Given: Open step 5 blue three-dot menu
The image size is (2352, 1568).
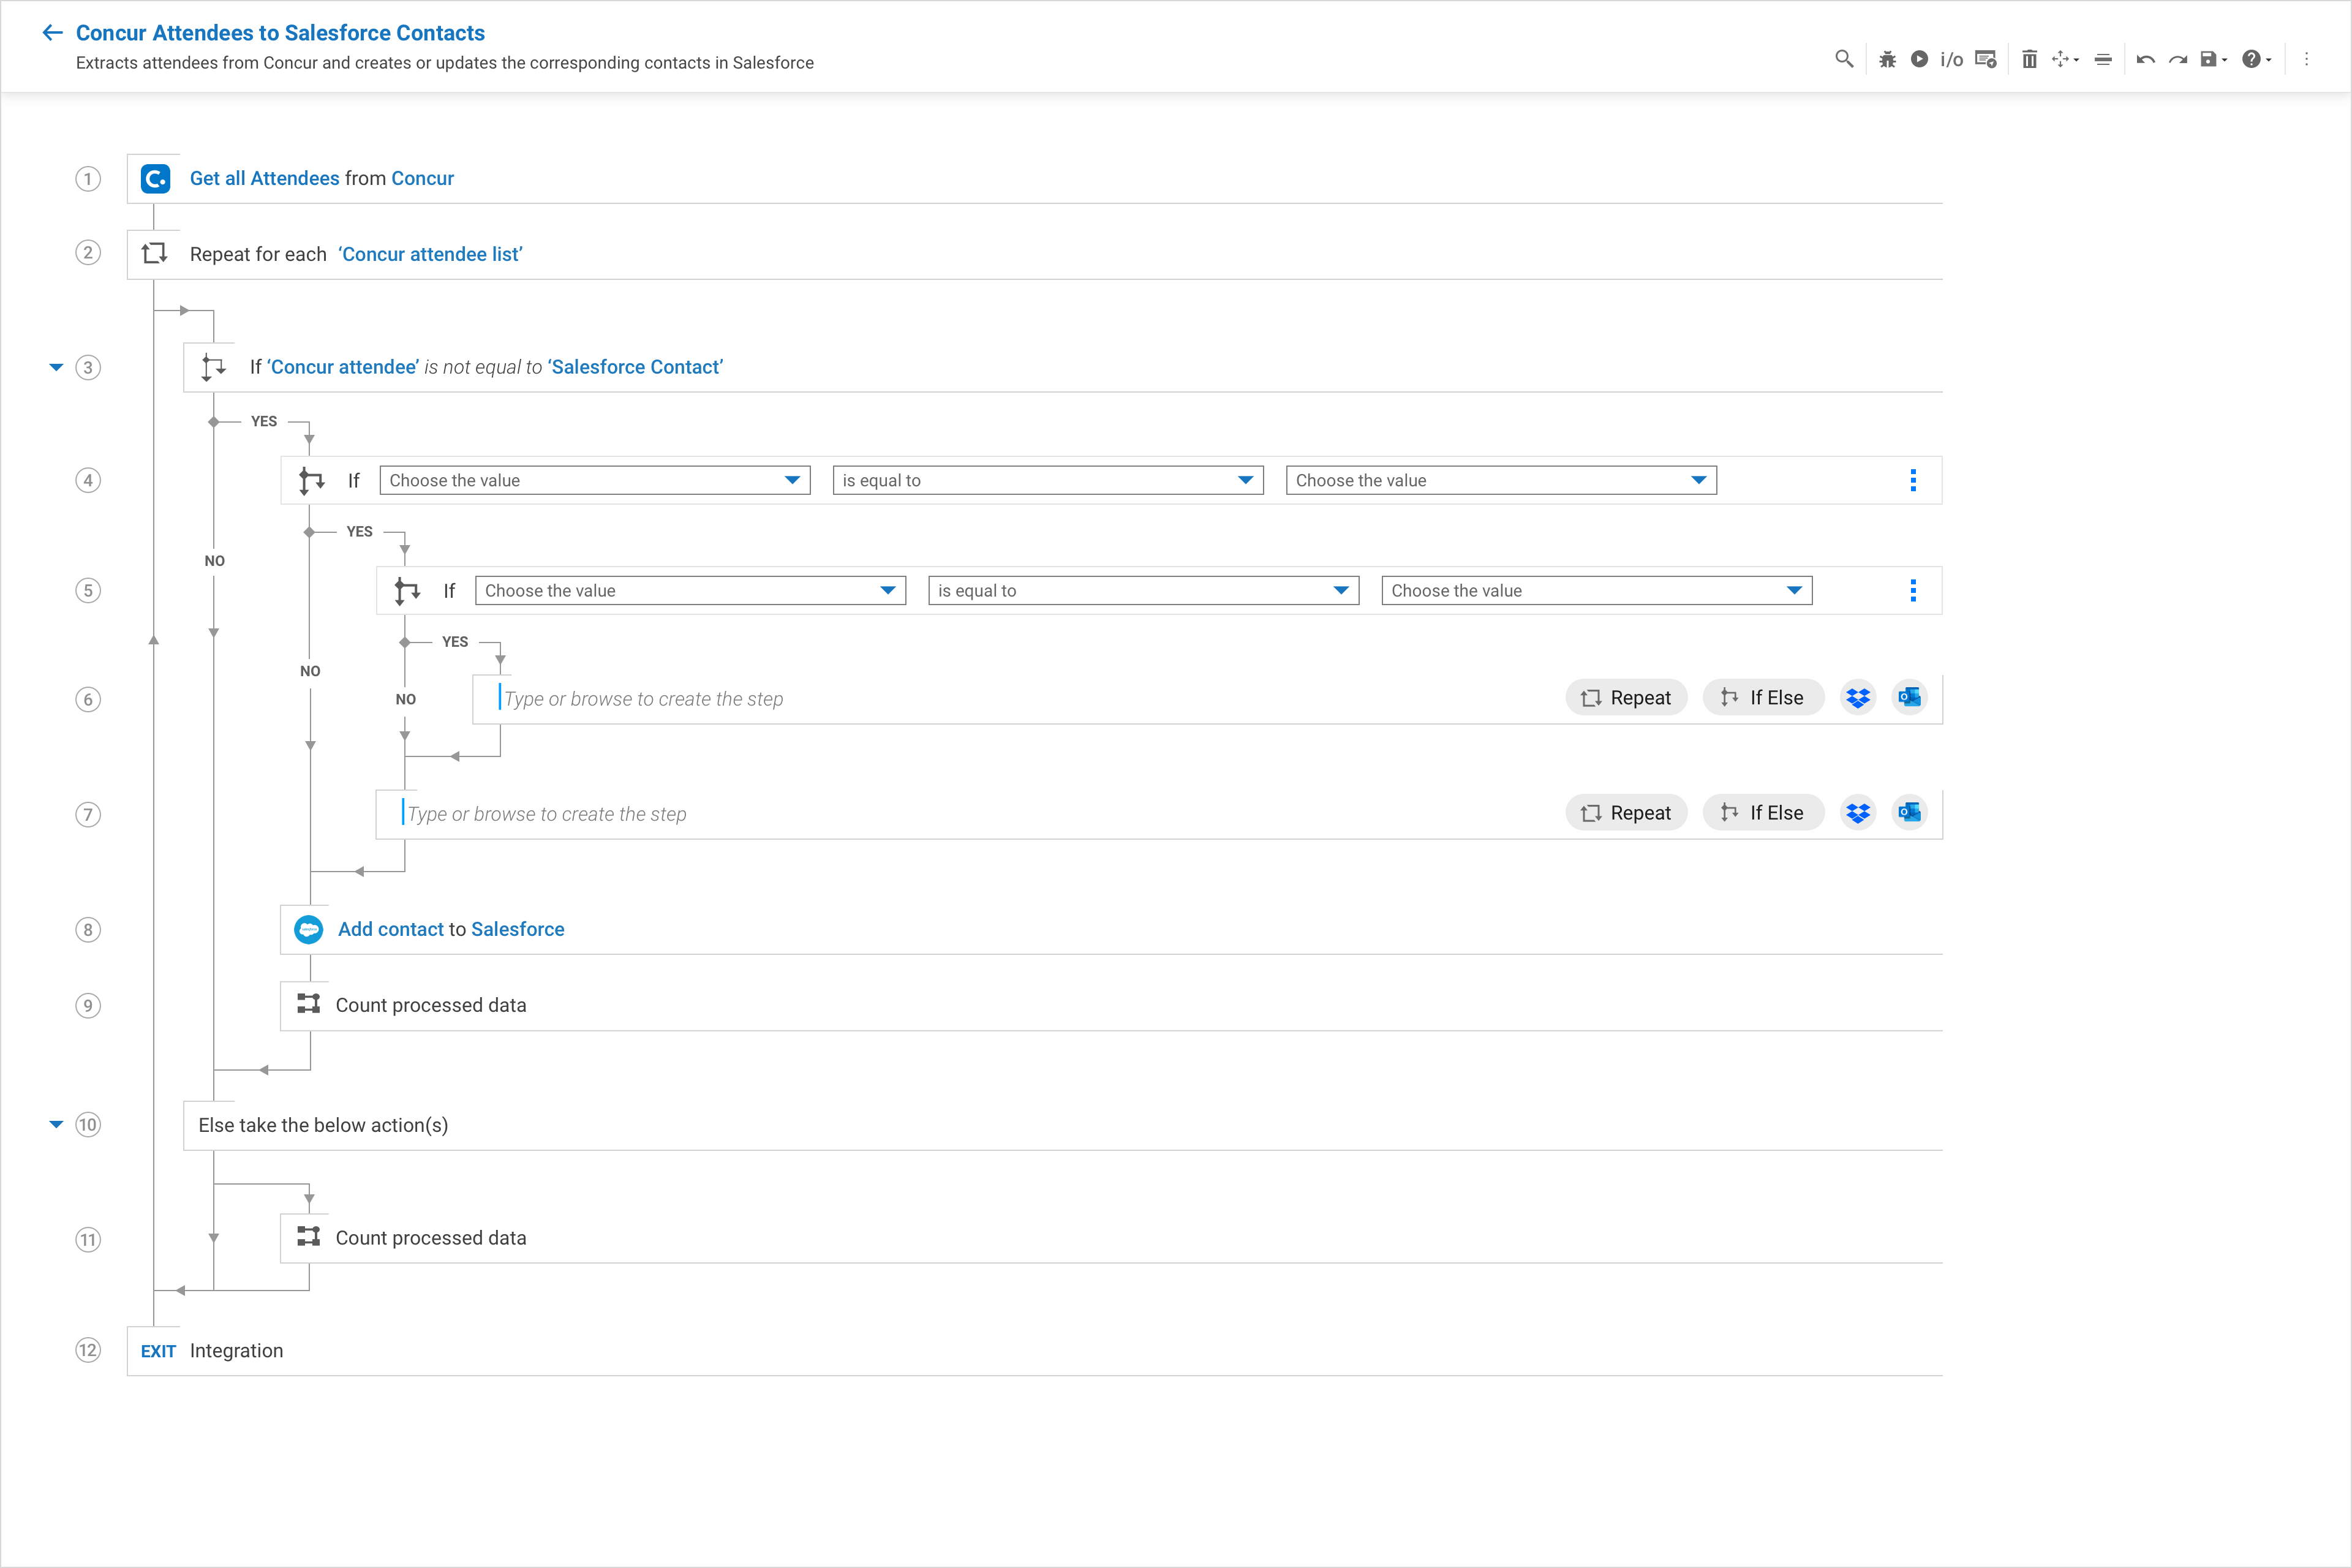Looking at the screenshot, I should point(1913,590).
